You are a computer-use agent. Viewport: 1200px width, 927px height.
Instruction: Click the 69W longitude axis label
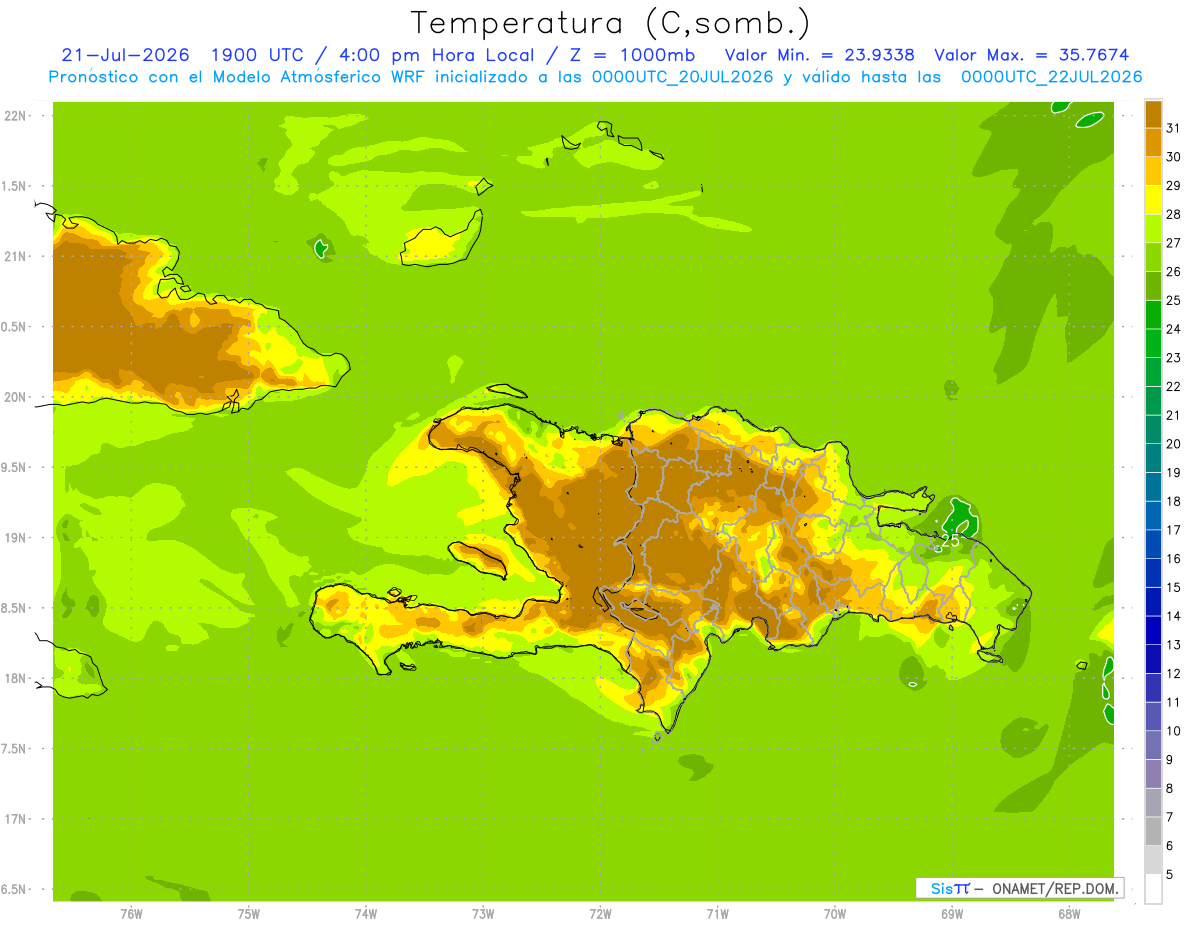pos(952,914)
